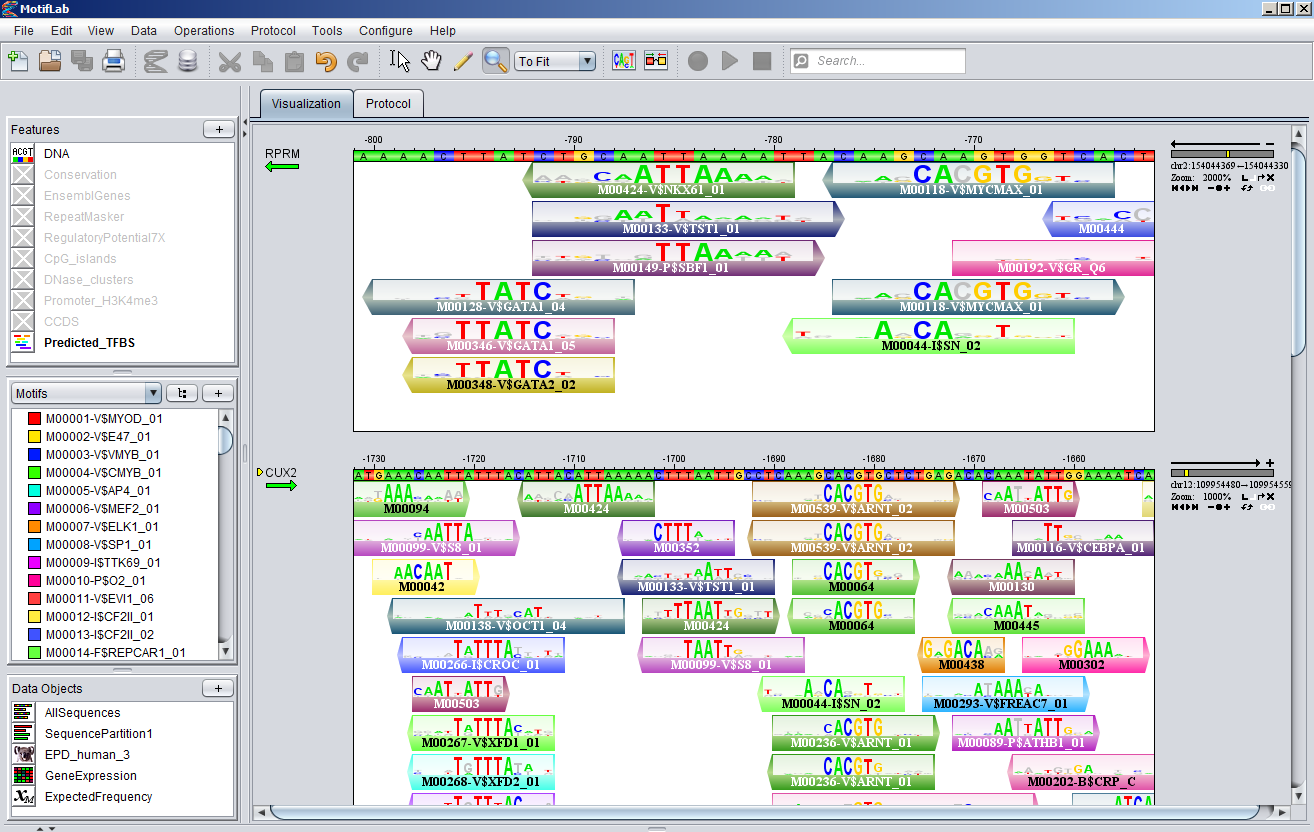Open the To Fit zoom dropdown
Image resolution: width=1314 pixels, height=832 pixels.
pyautogui.click(x=555, y=61)
